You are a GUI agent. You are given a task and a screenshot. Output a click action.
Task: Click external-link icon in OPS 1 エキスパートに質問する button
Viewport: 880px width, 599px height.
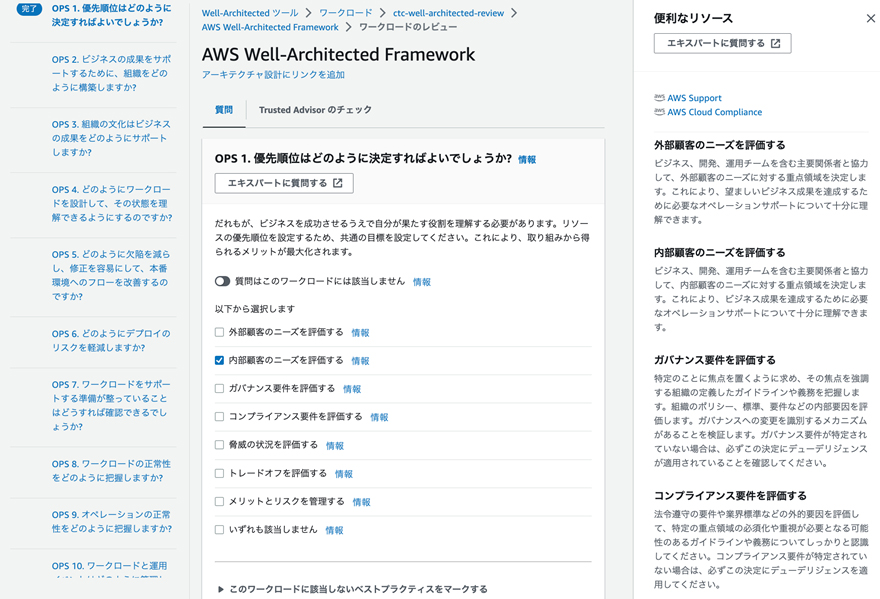click(x=338, y=183)
